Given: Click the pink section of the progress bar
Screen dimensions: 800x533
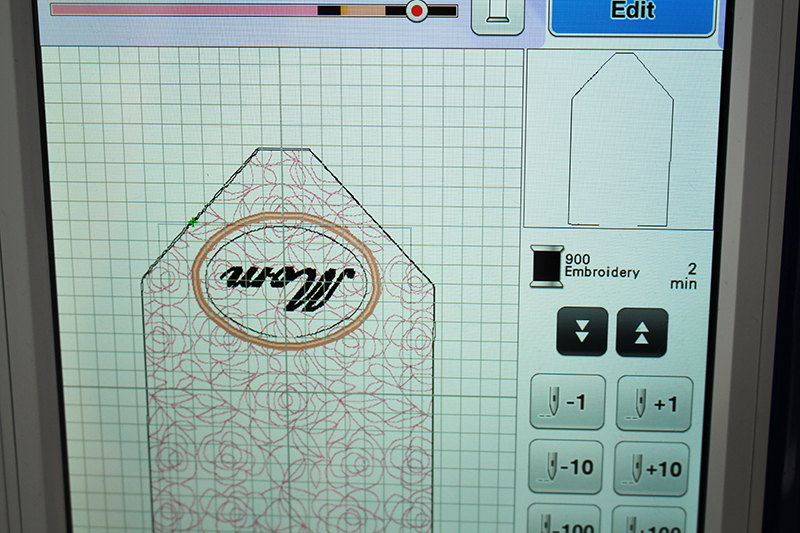Looking at the screenshot, I should point(180,10).
